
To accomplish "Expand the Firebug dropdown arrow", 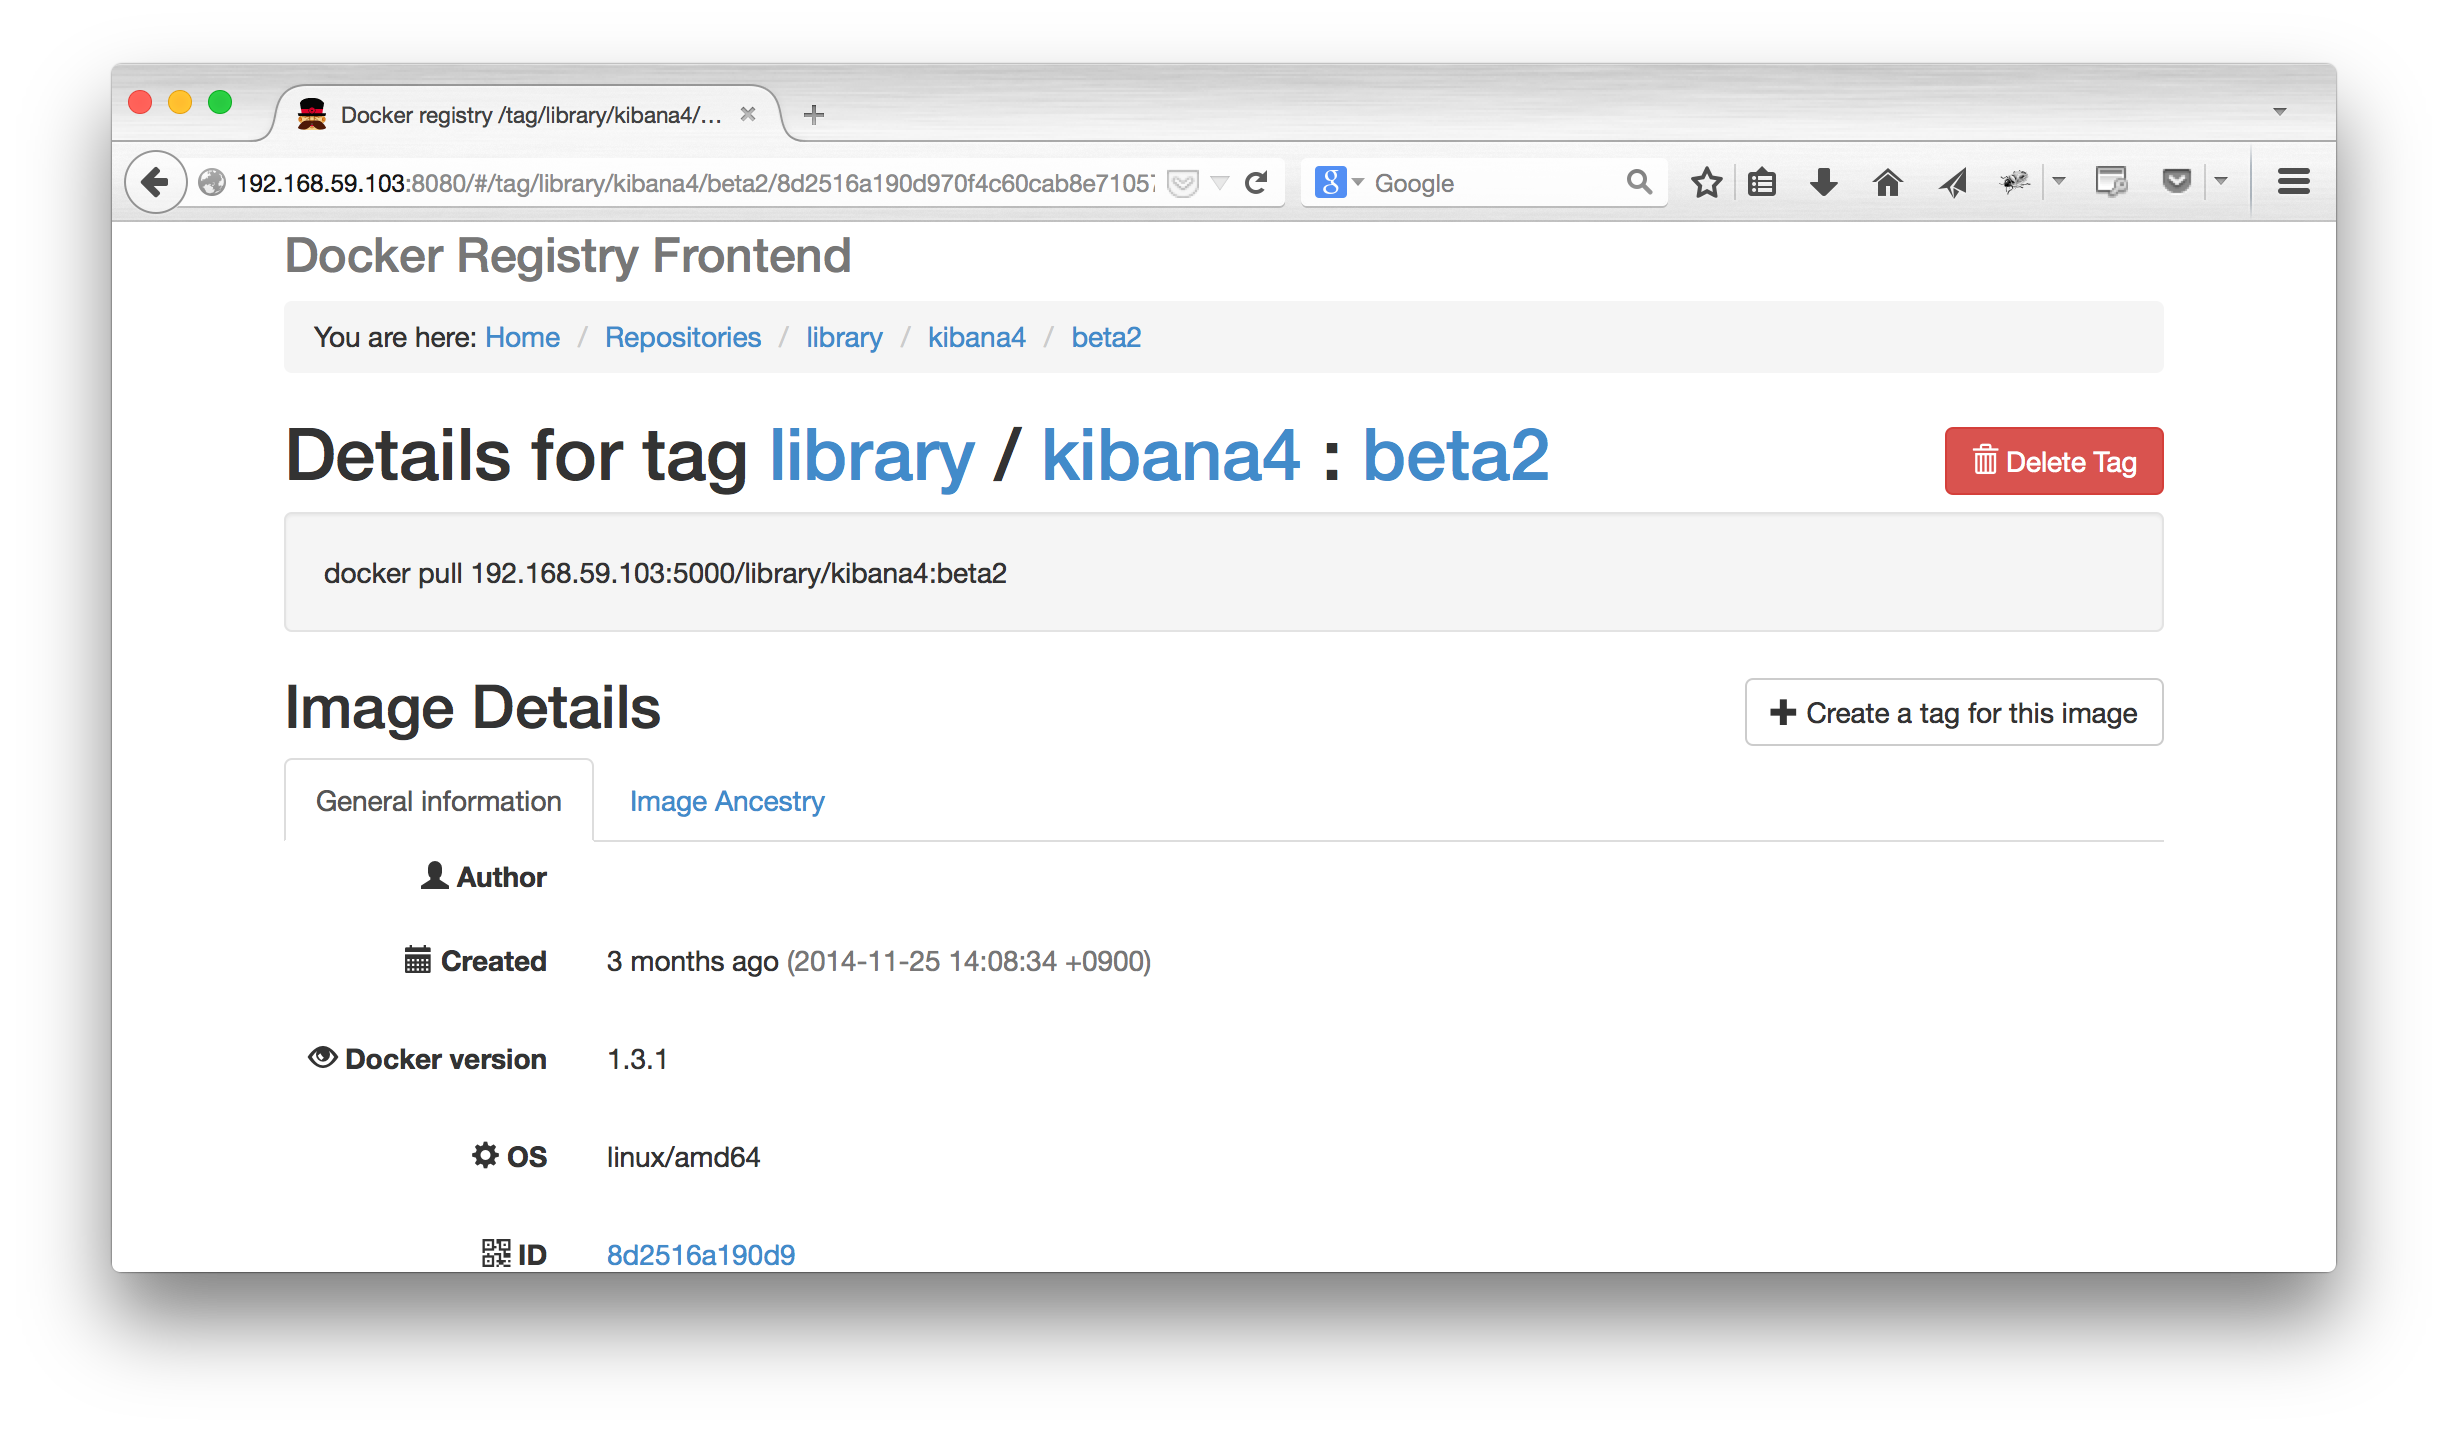I will coord(2059,182).
